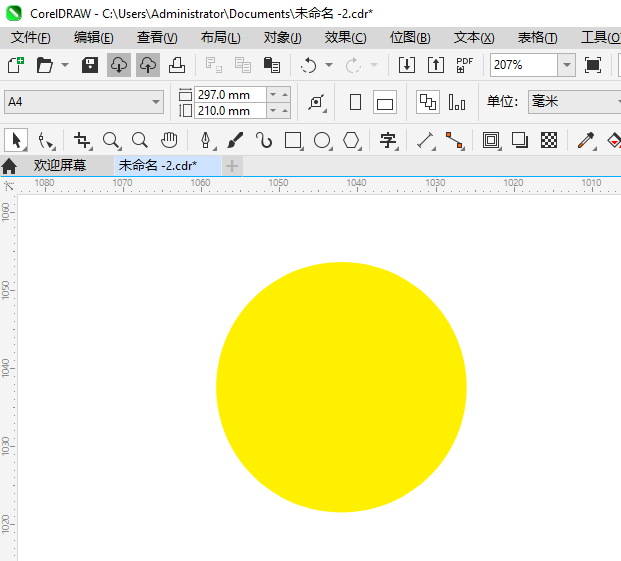Click the Redo arrow icon
The height and width of the screenshot is (561, 621).
[353, 65]
